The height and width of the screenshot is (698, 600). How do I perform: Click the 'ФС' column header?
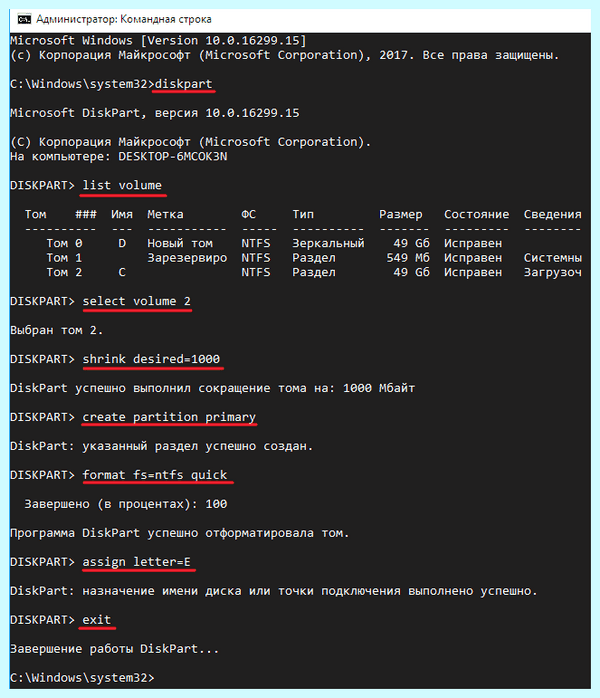tap(248, 215)
